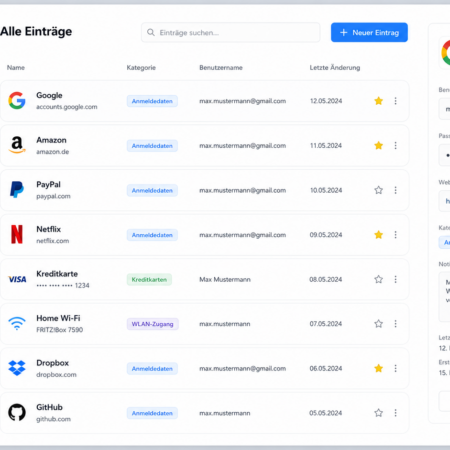Viewport: 450px width, 450px height.
Task: Click the WLAN-Zugang category tag
Action: pos(152,324)
